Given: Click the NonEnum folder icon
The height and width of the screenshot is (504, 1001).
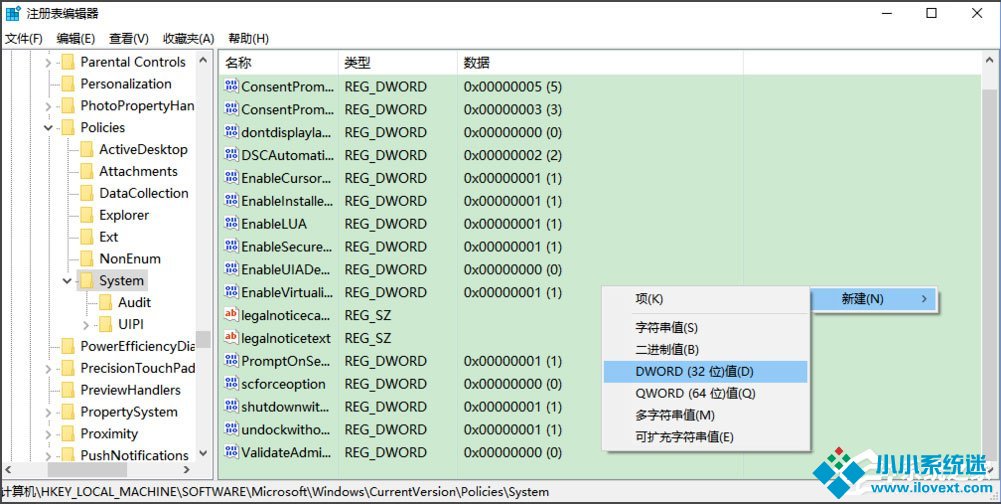Looking at the screenshot, I should point(87,259).
